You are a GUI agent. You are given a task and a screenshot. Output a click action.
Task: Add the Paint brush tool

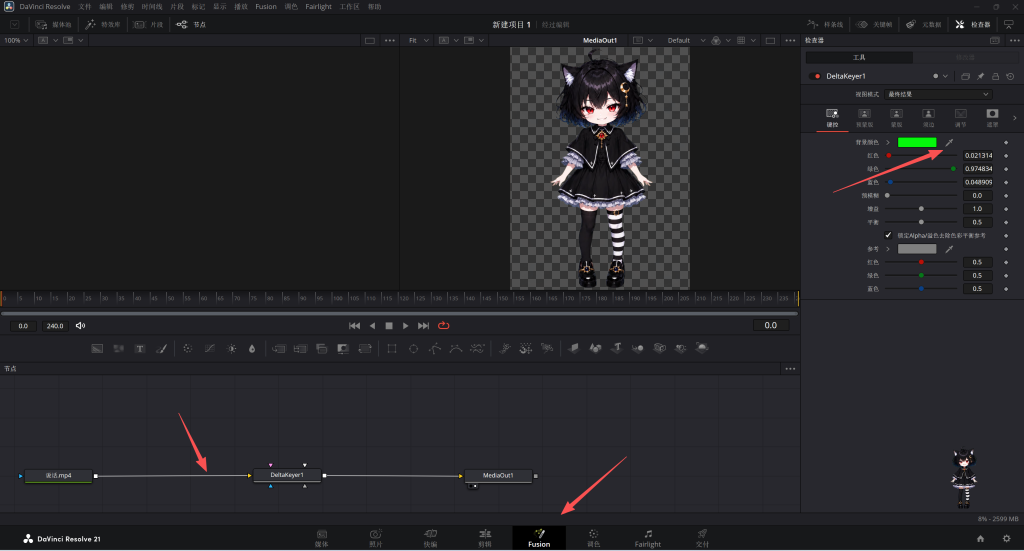click(x=161, y=349)
